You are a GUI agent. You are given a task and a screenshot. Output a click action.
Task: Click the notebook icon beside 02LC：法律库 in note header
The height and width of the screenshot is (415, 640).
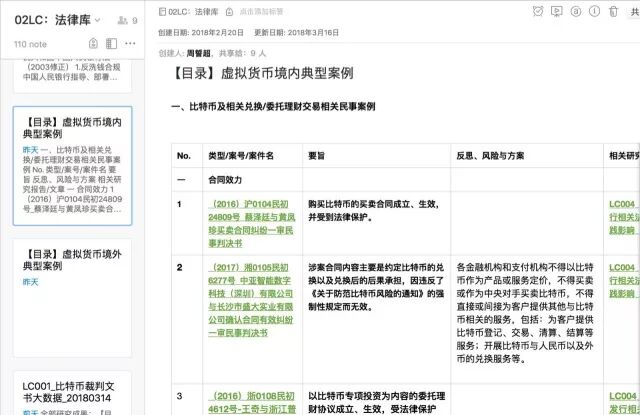tap(162, 11)
